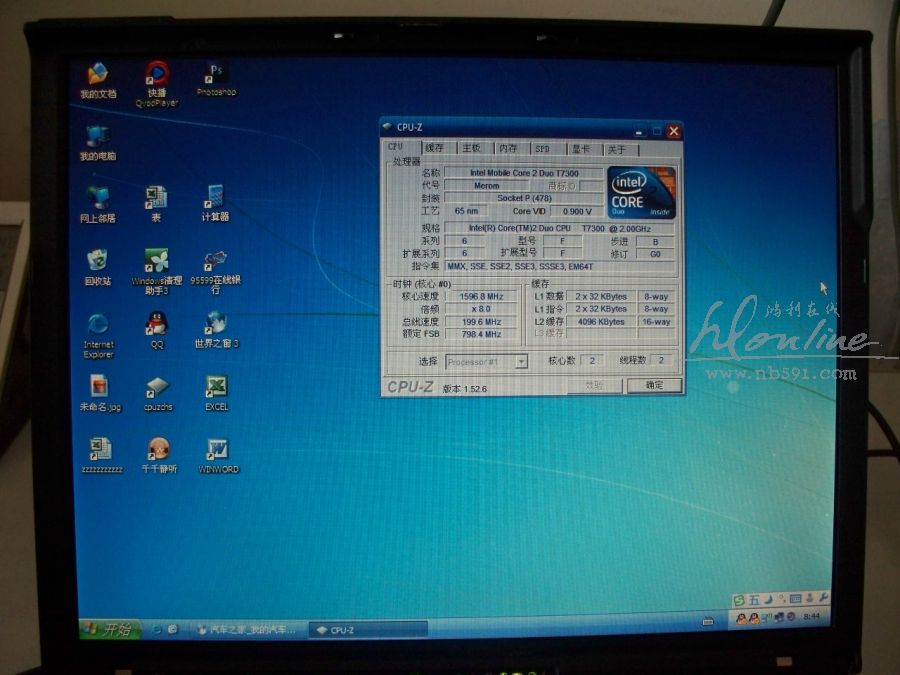The height and width of the screenshot is (675, 900).
Task: Click the CPU-Z taskbar button
Action: [368, 630]
